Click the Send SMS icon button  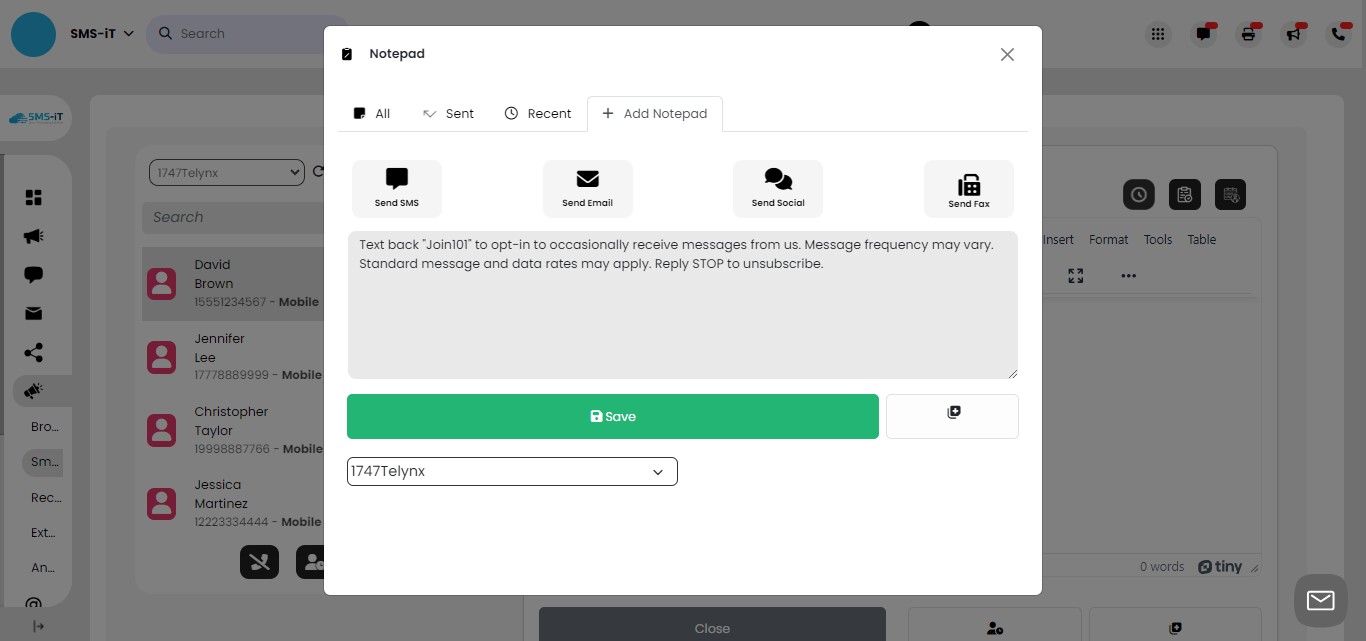coord(397,188)
